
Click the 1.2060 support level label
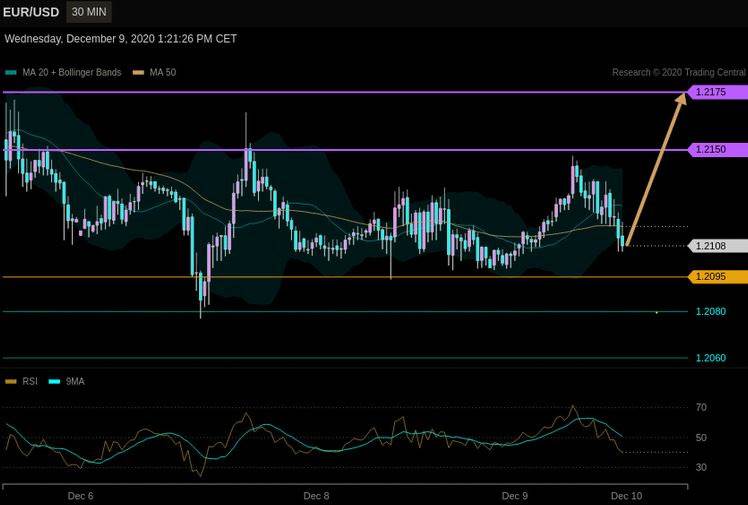tap(711, 358)
